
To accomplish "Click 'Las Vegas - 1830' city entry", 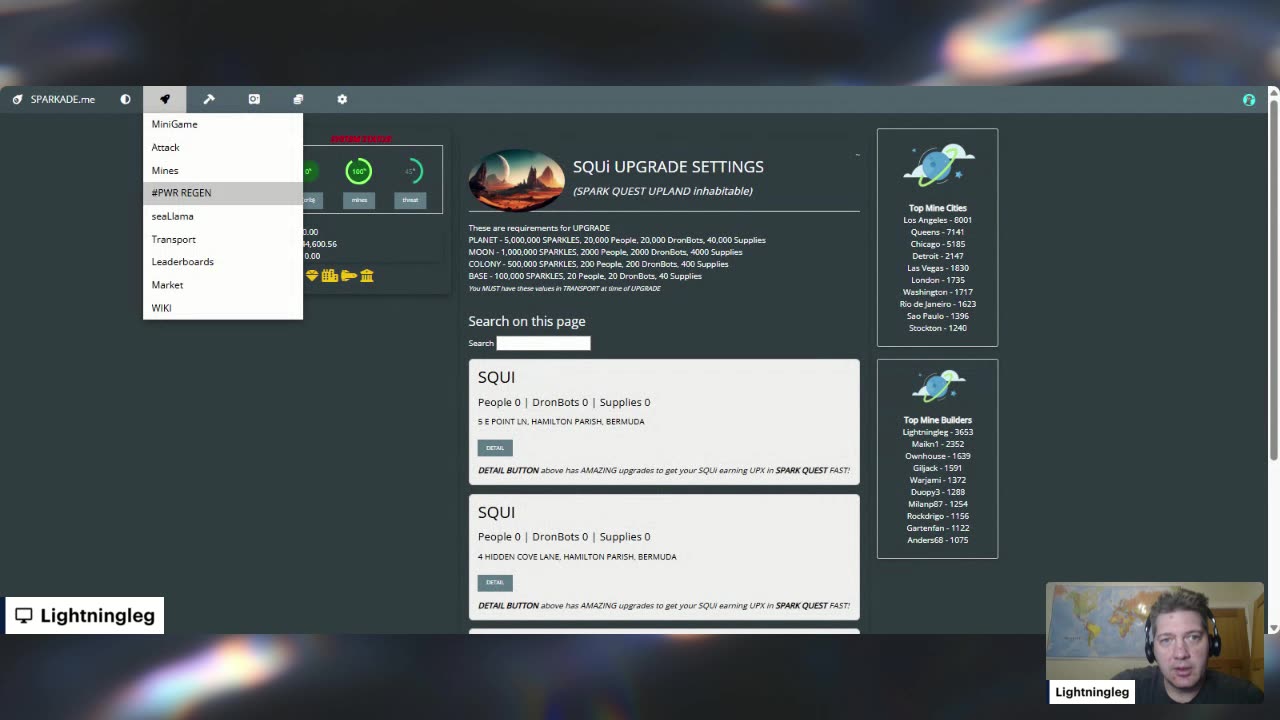I will click(x=937, y=268).
